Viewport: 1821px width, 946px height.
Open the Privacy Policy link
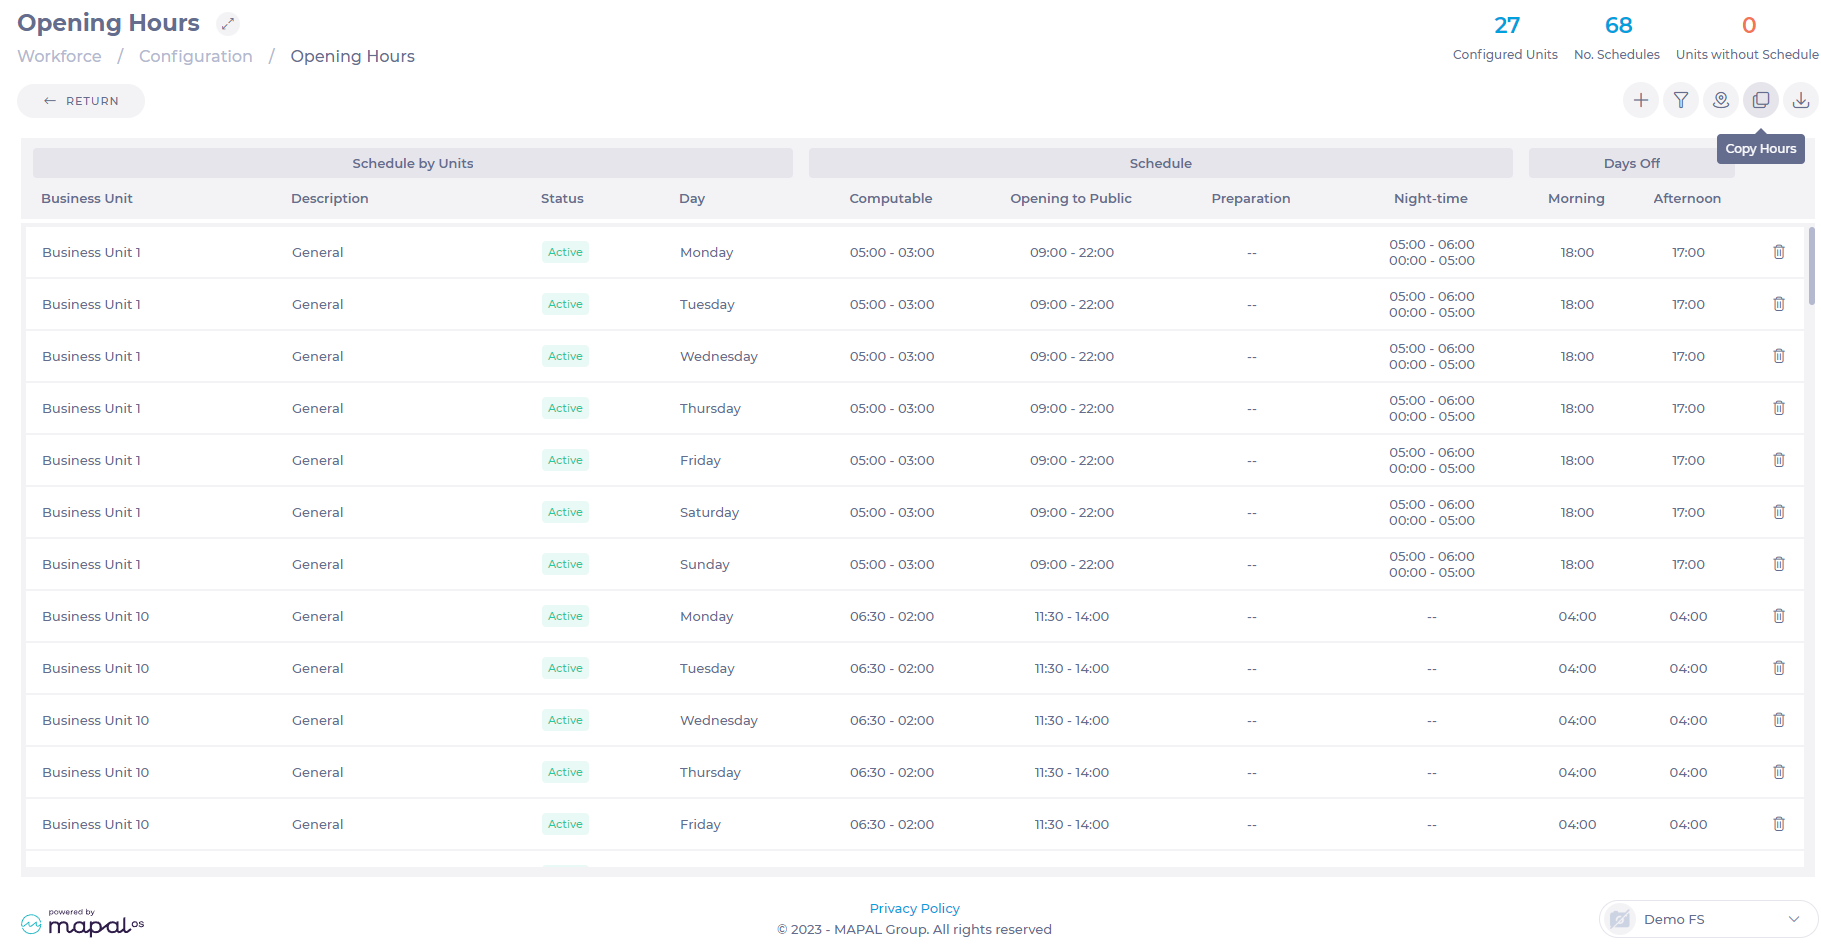click(914, 908)
